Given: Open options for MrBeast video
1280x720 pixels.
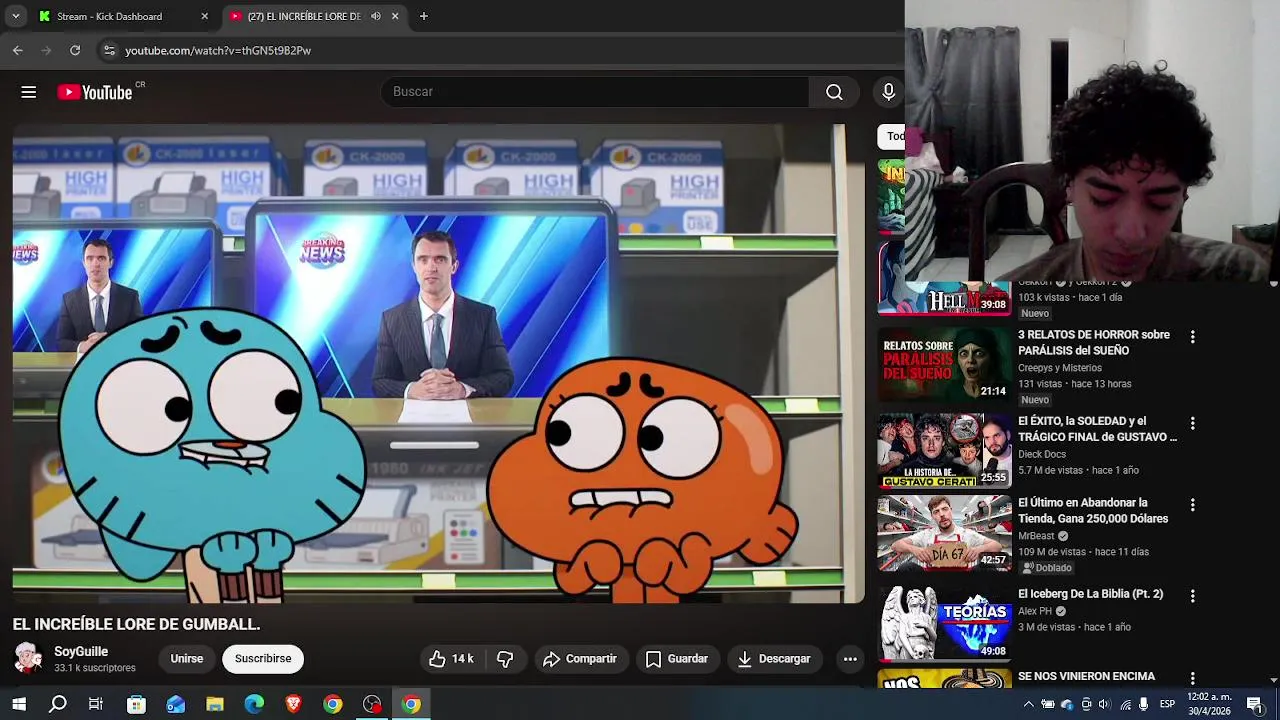Looking at the screenshot, I should [x=1192, y=505].
